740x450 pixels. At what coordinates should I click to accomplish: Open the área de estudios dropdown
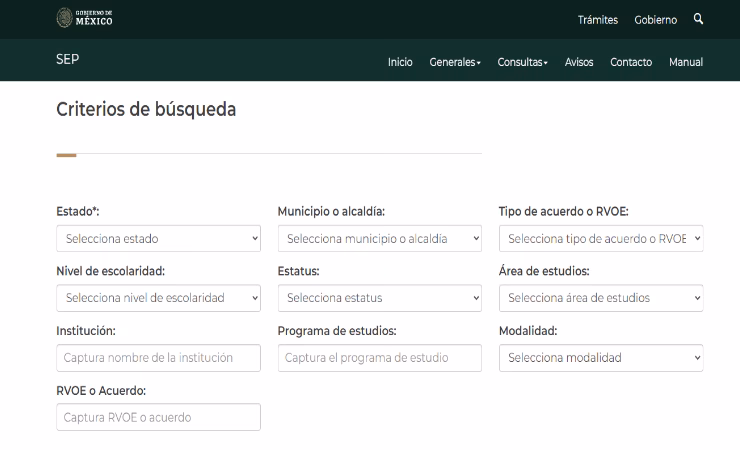coord(601,298)
